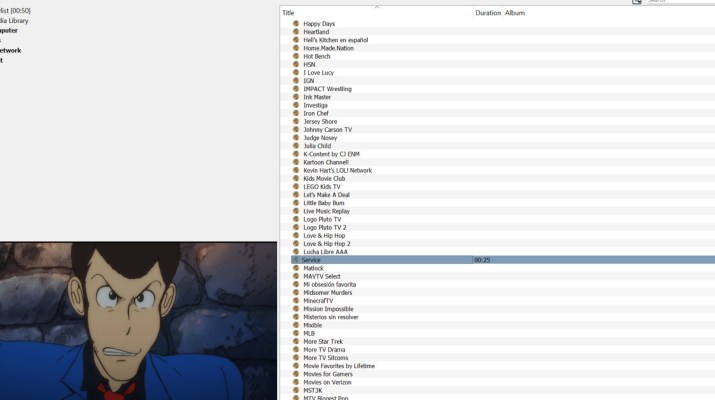Sort playlist by Album column header
Image resolution: width=715 pixels, height=400 pixels.
pyautogui.click(x=515, y=13)
